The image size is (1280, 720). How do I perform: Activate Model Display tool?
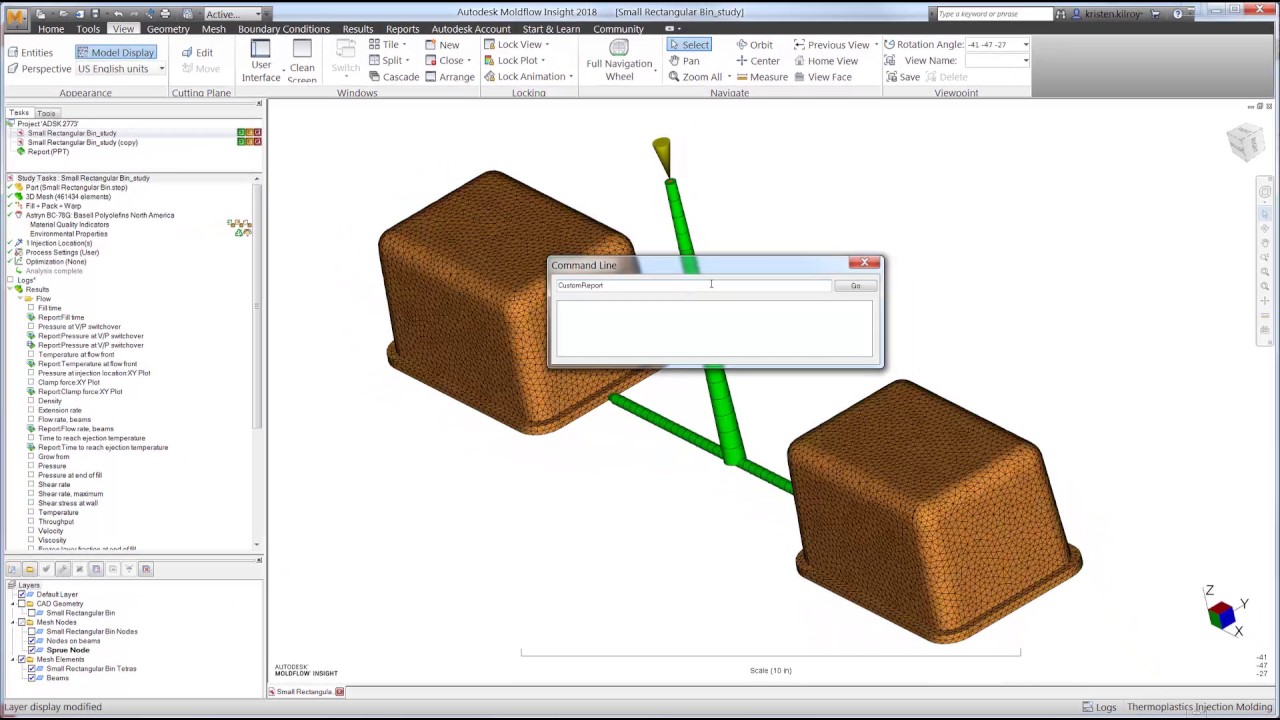tap(115, 52)
